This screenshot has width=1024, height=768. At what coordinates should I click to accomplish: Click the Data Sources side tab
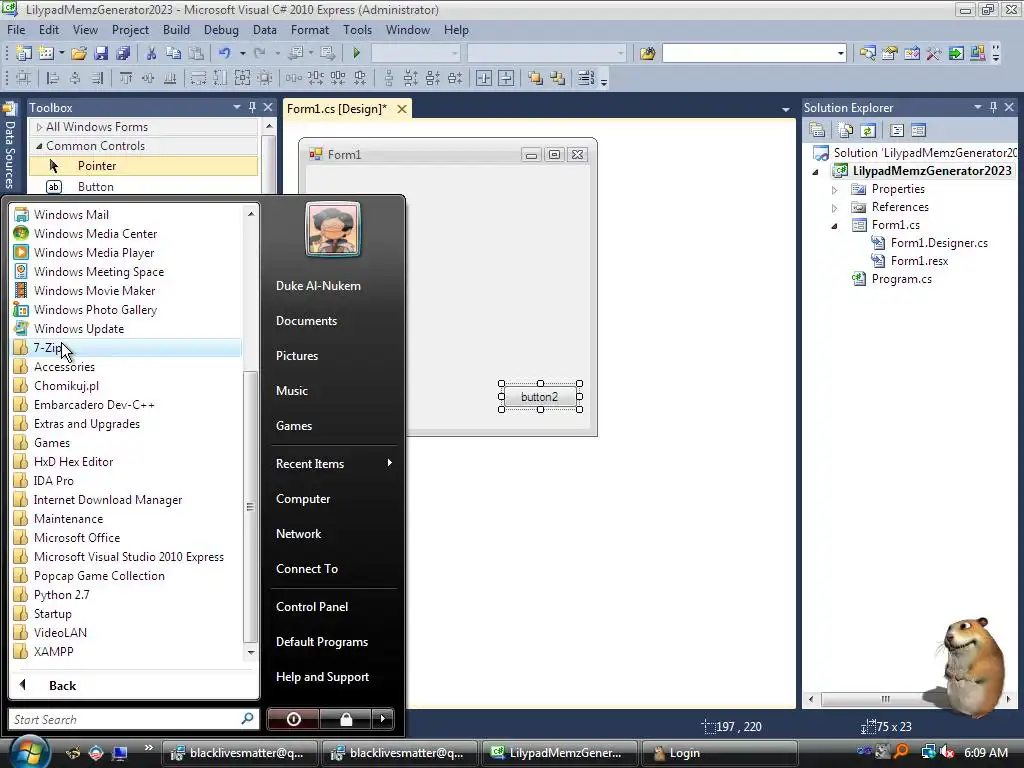(x=9, y=146)
